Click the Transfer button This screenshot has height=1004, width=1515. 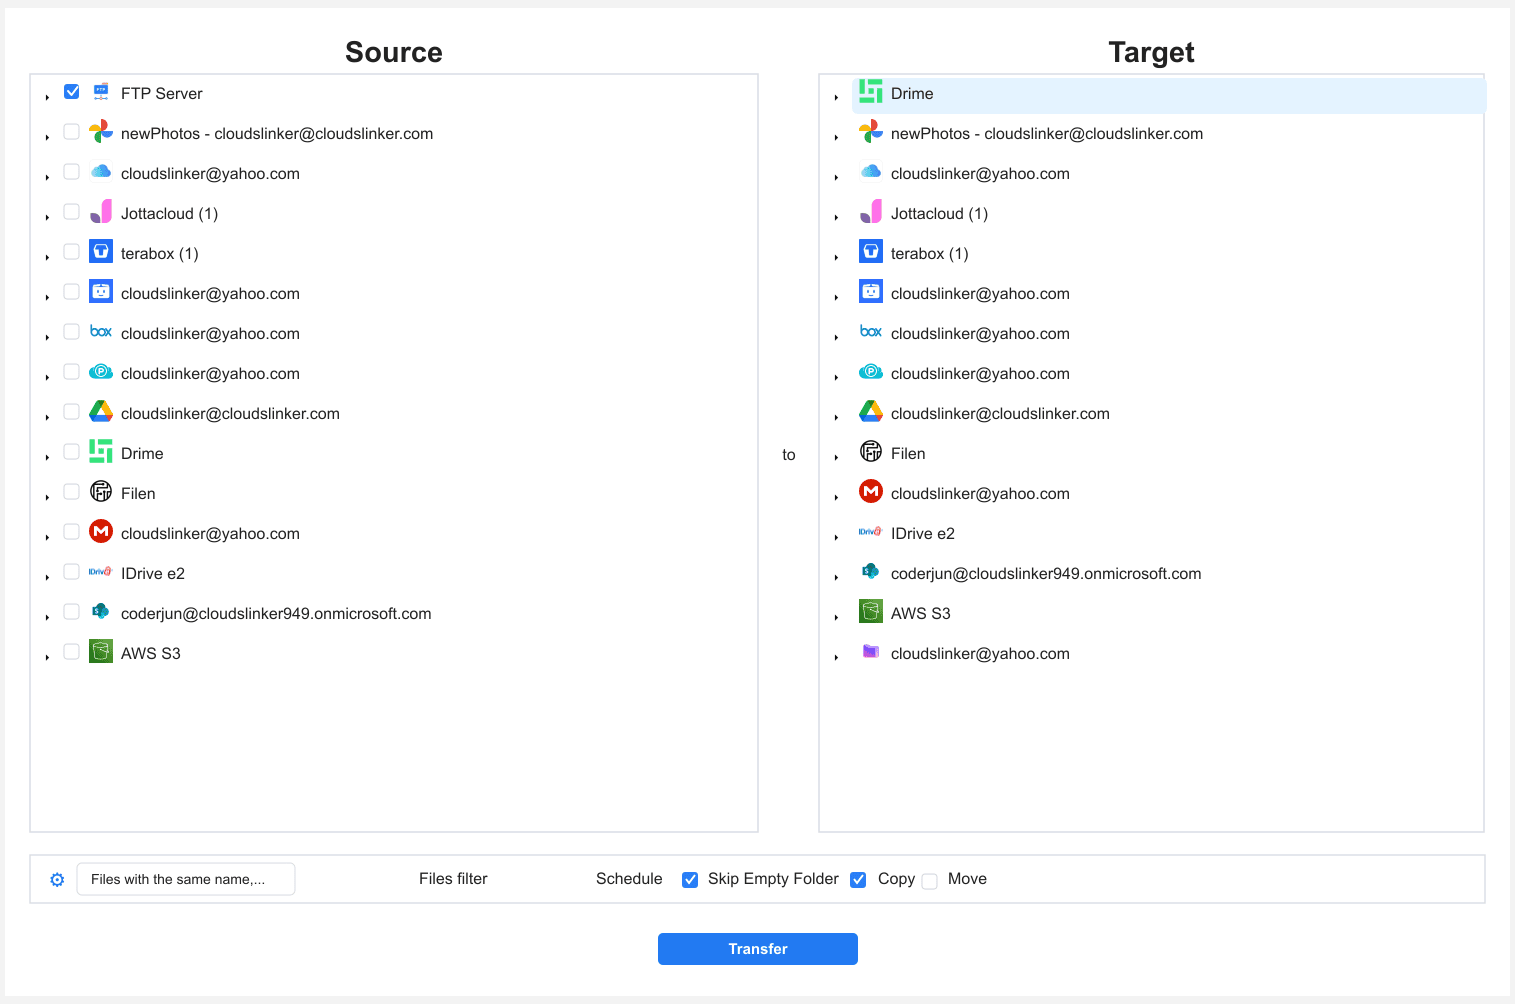(758, 949)
